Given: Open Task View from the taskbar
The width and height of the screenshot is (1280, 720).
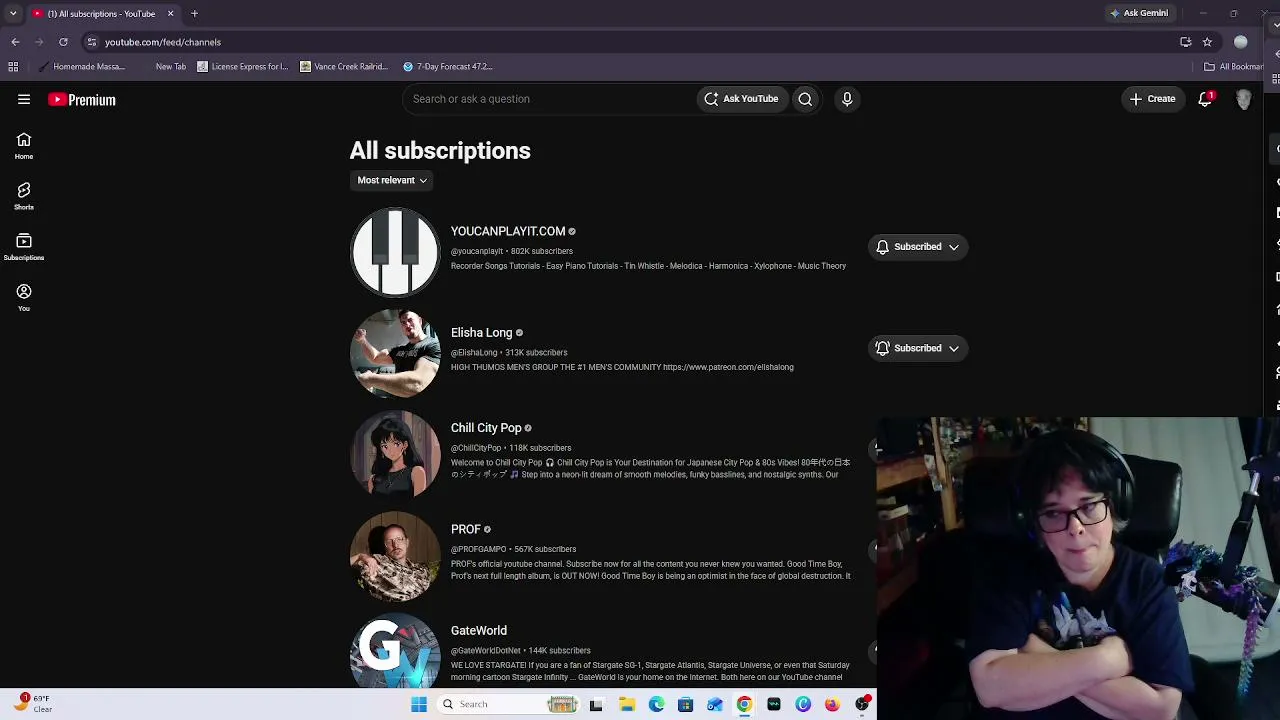Looking at the screenshot, I should 596,704.
